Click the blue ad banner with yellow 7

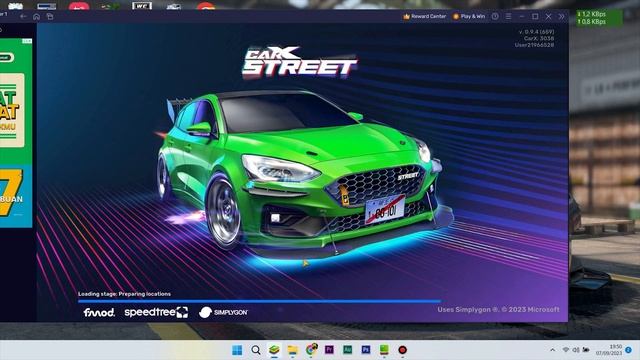[x=16, y=196]
